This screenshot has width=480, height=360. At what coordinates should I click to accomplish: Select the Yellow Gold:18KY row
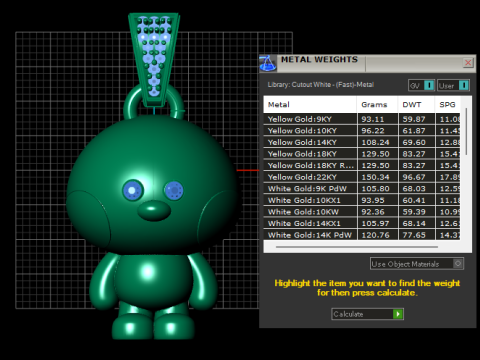tap(362, 154)
